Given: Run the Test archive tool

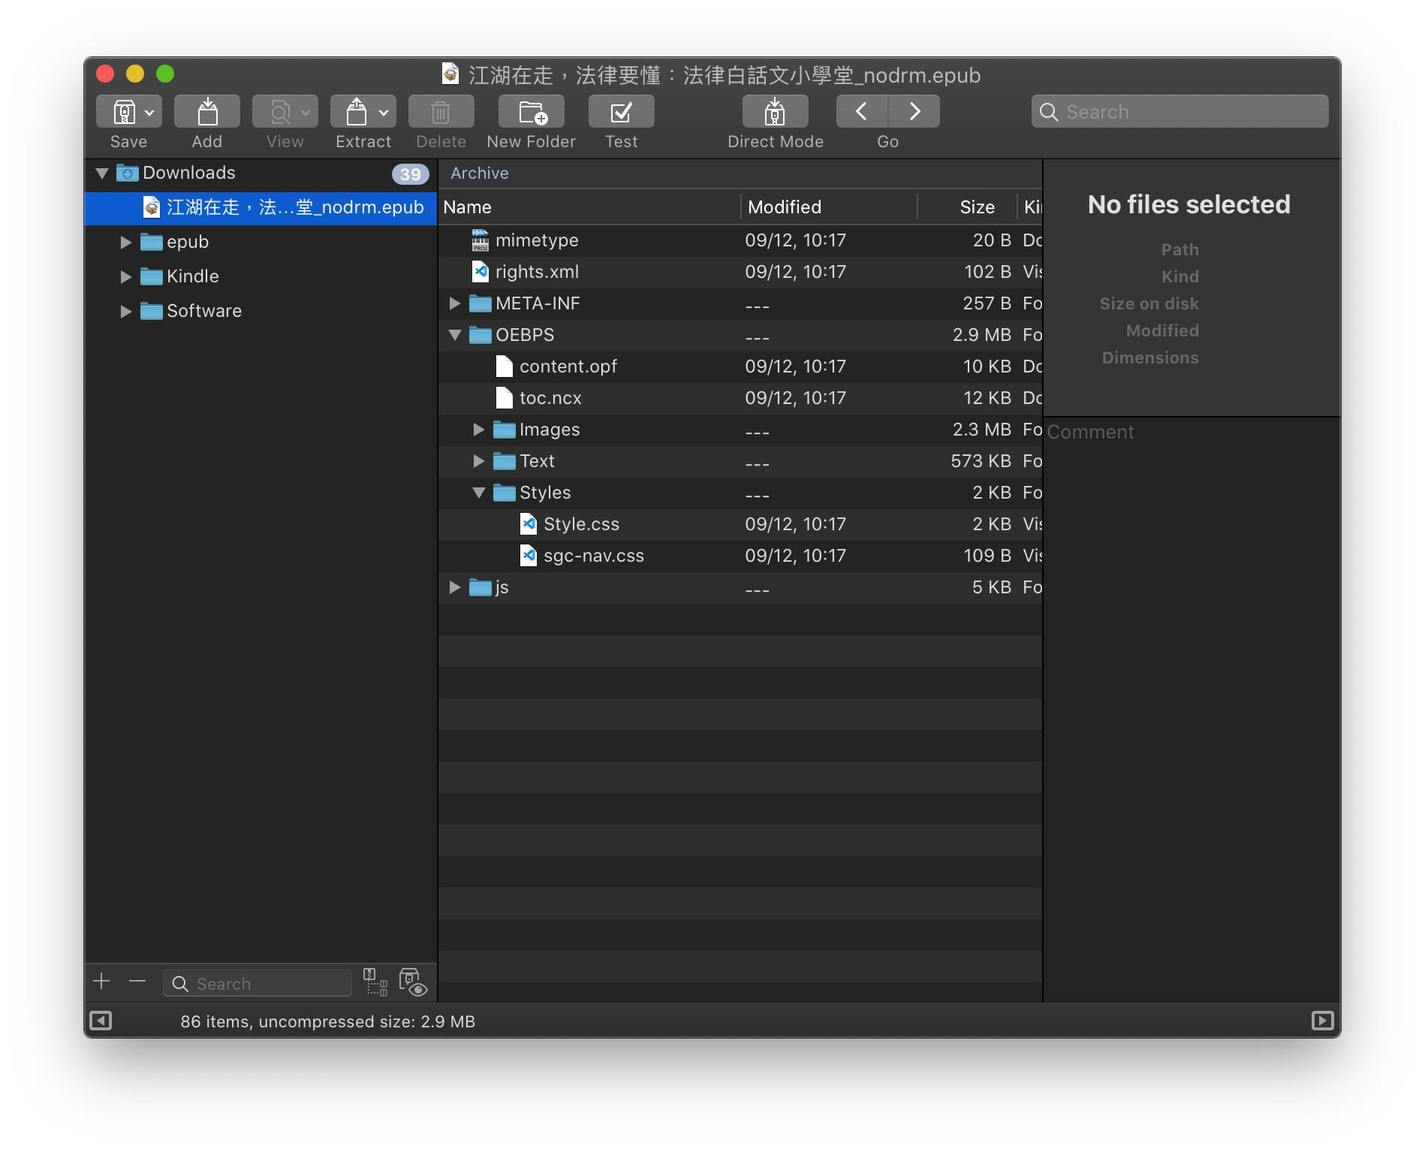Looking at the screenshot, I should pos(621,112).
